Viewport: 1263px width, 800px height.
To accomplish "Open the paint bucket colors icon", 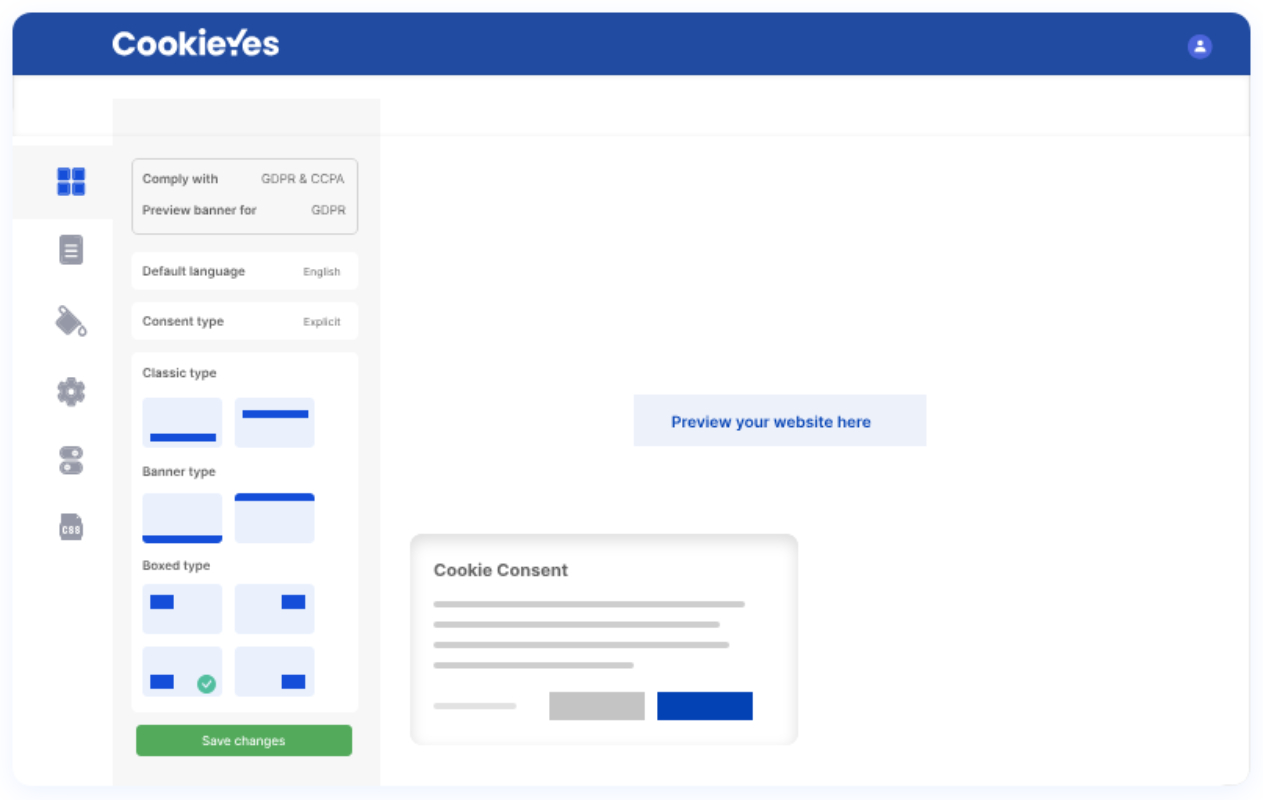I will [71, 321].
